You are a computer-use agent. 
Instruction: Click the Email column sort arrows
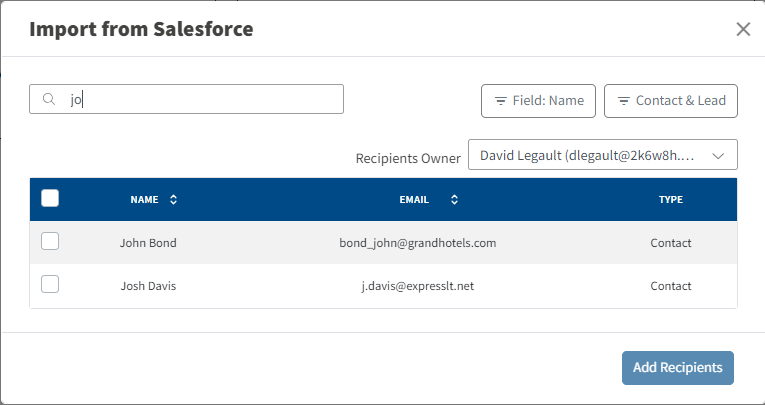point(455,200)
